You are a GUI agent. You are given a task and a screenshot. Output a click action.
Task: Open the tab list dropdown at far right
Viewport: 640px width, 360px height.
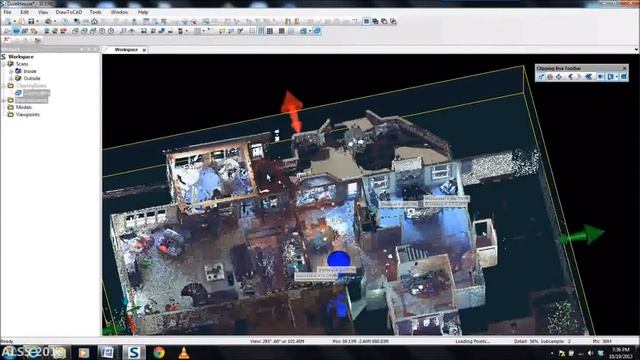click(636, 49)
